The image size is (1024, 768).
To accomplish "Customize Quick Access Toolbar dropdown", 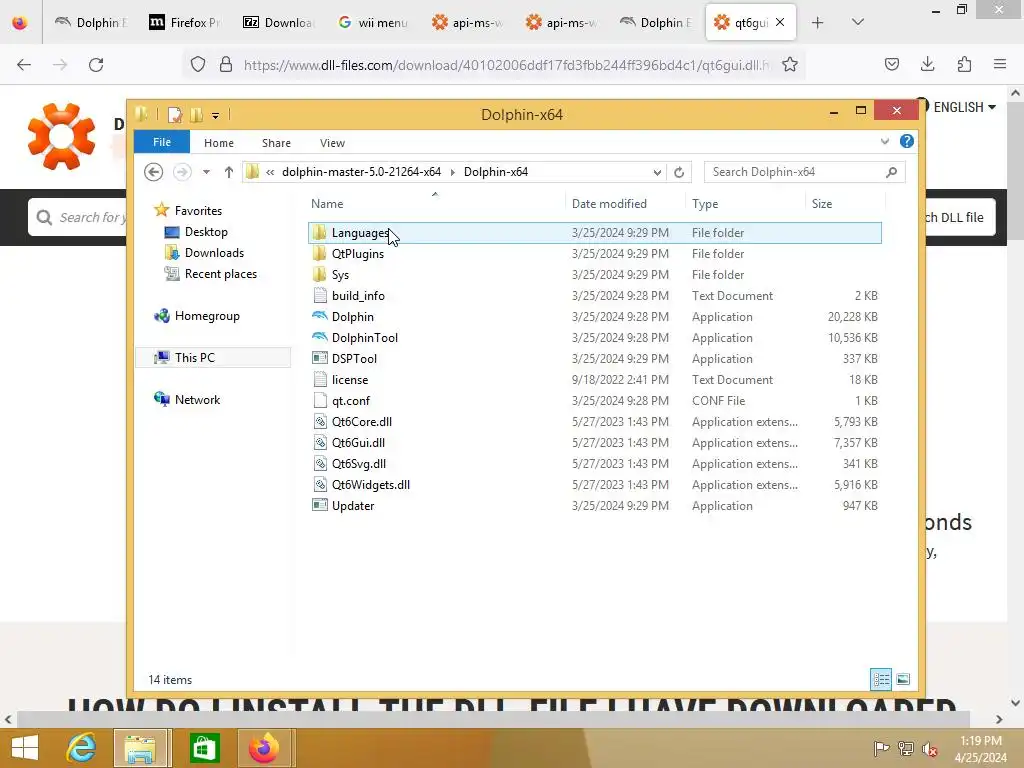I will tap(216, 116).
